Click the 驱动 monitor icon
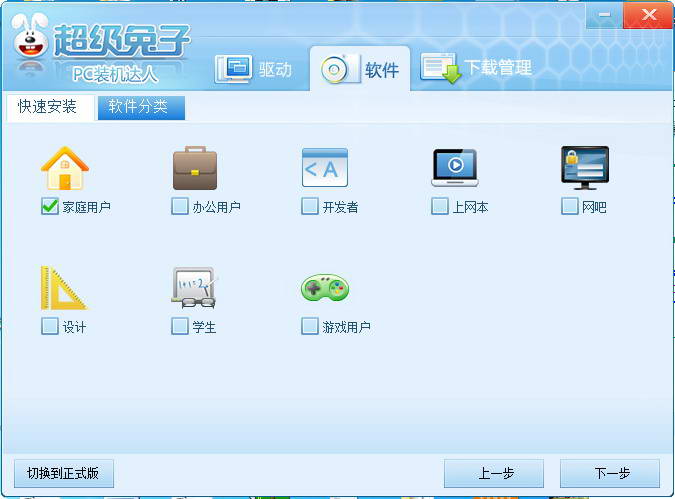Image resolution: width=675 pixels, height=499 pixels. click(x=233, y=69)
